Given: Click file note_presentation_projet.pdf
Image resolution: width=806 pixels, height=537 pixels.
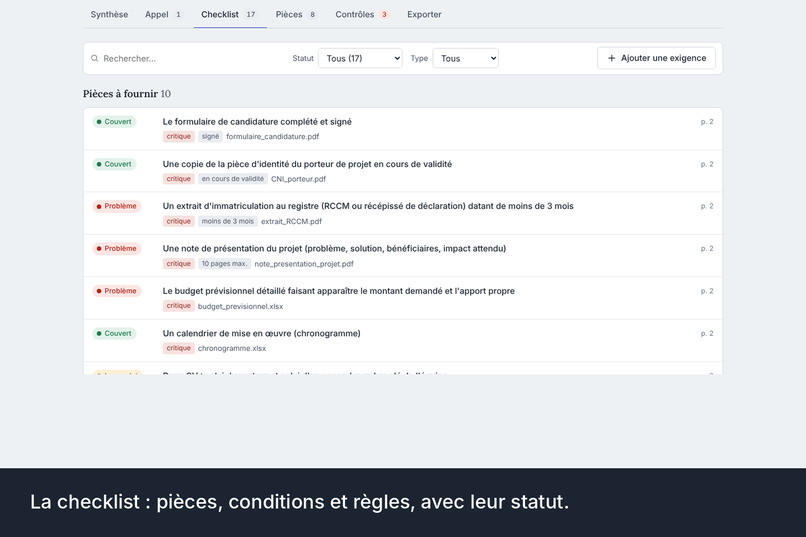Looking at the screenshot, I should tap(304, 264).
